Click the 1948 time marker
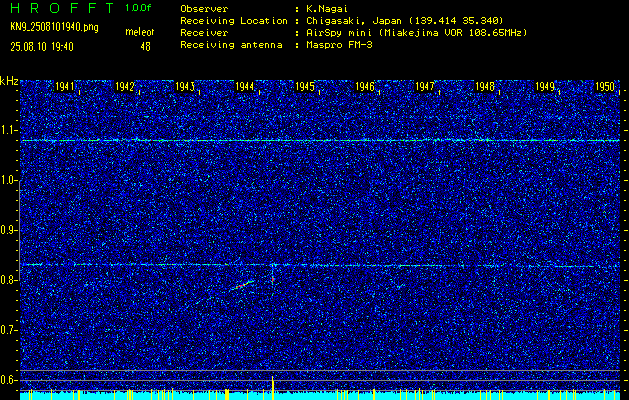 [485, 86]
